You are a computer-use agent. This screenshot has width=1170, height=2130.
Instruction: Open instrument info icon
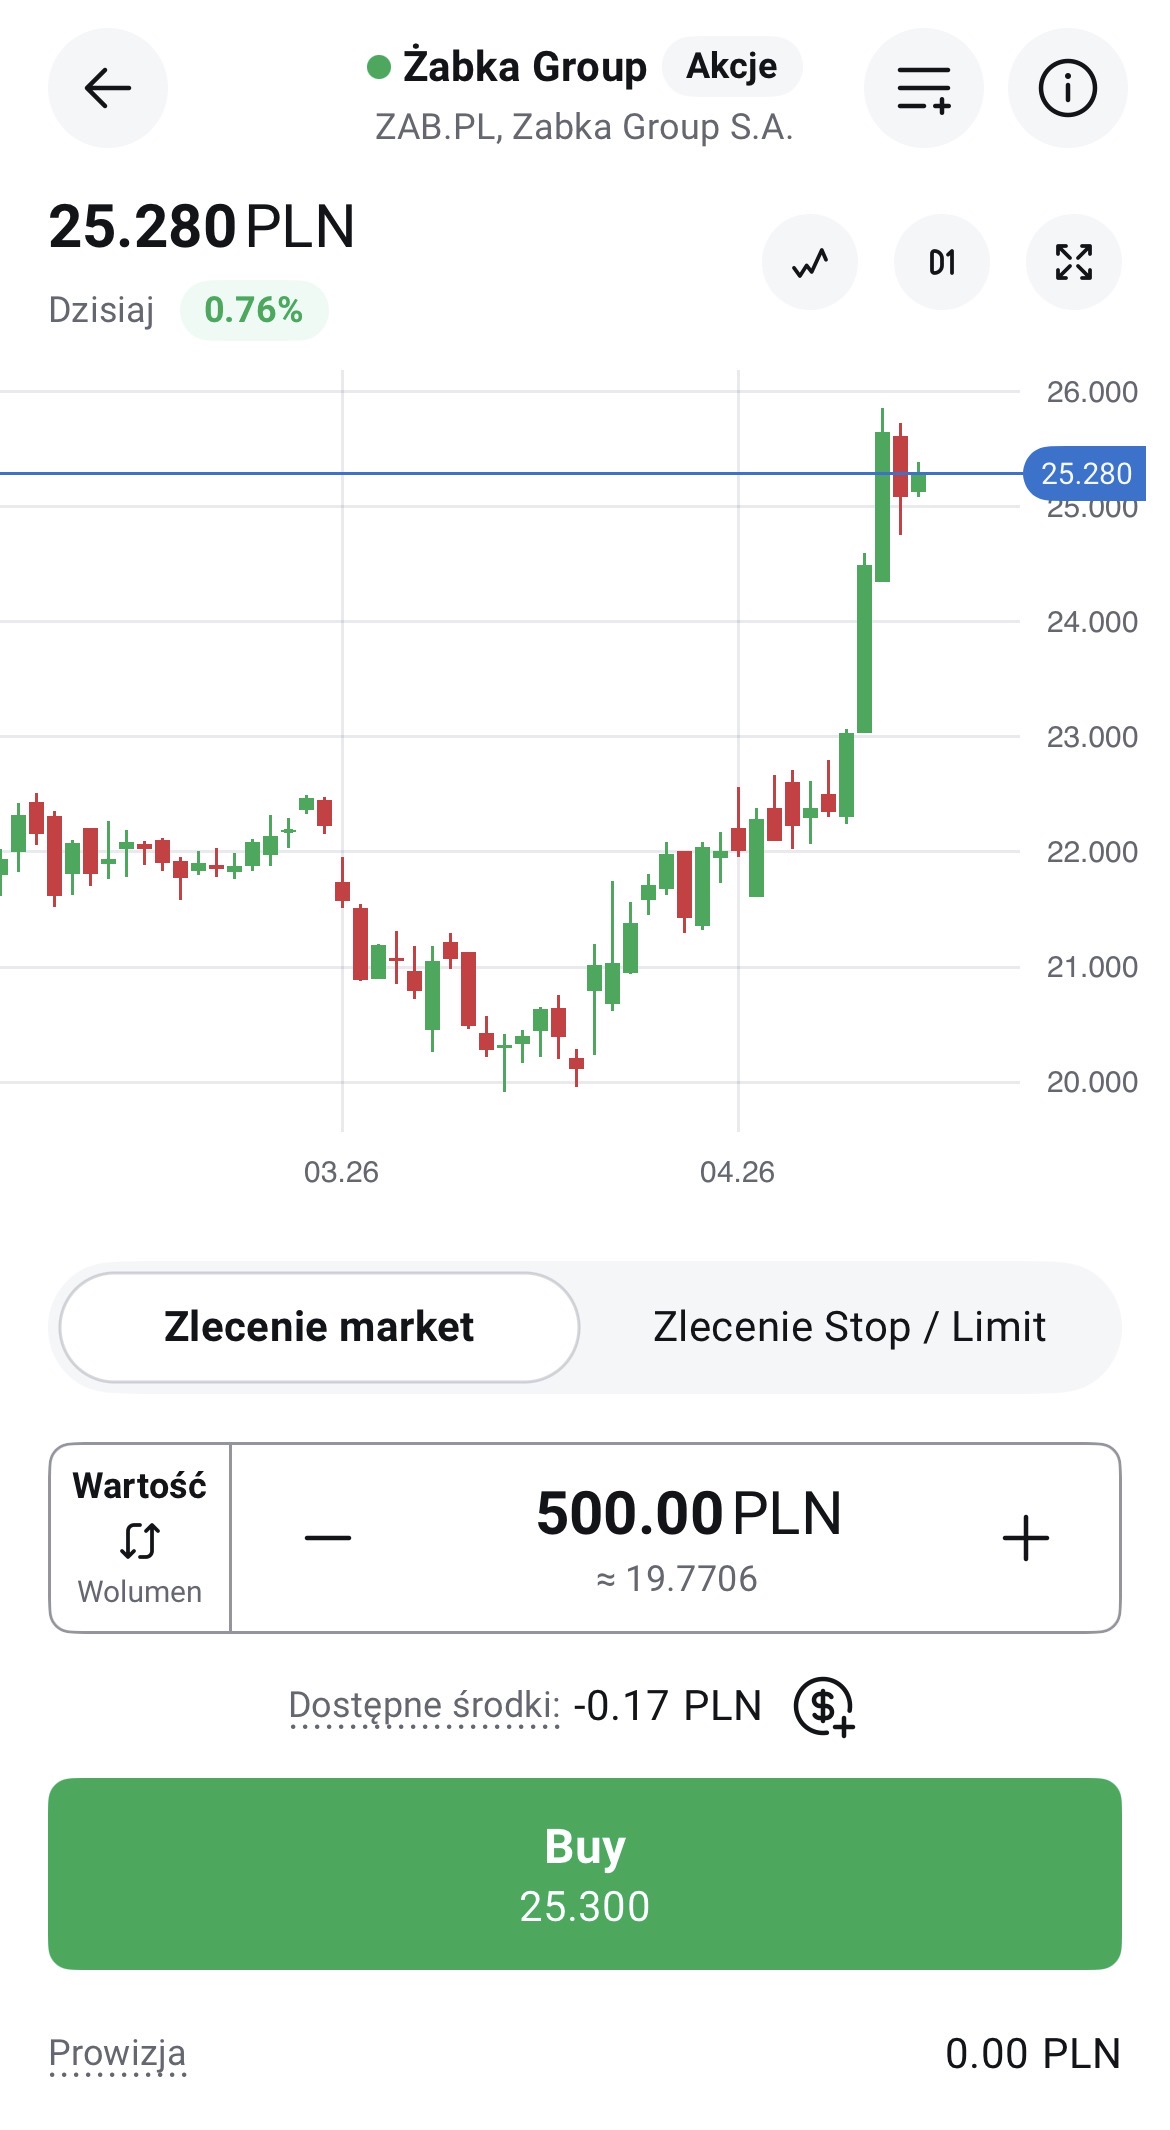tap(1067, 88)
